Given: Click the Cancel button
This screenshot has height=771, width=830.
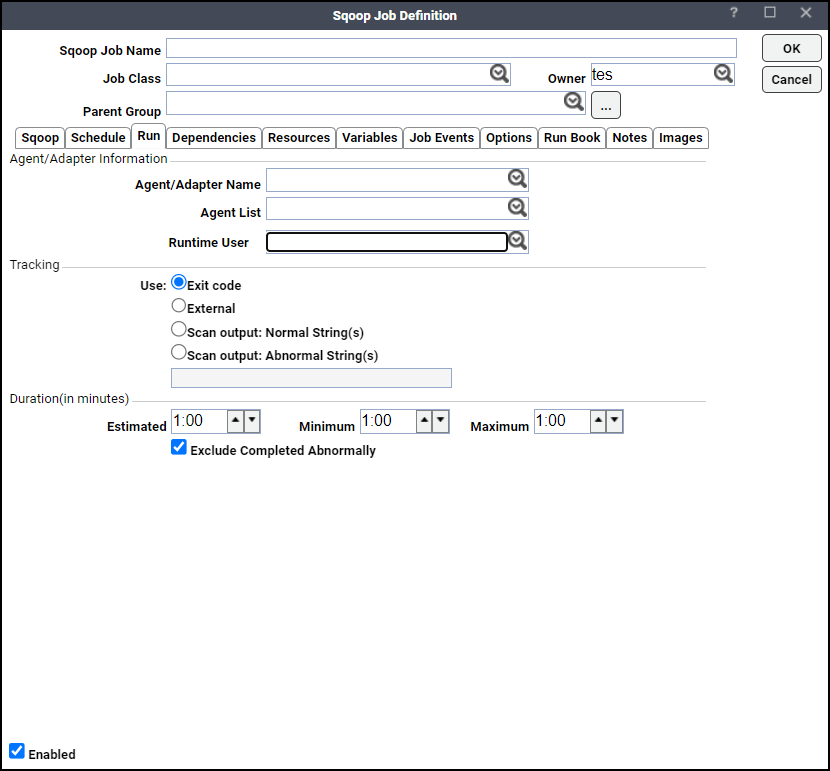Looking at the screenshot, I should coord(792,79).
